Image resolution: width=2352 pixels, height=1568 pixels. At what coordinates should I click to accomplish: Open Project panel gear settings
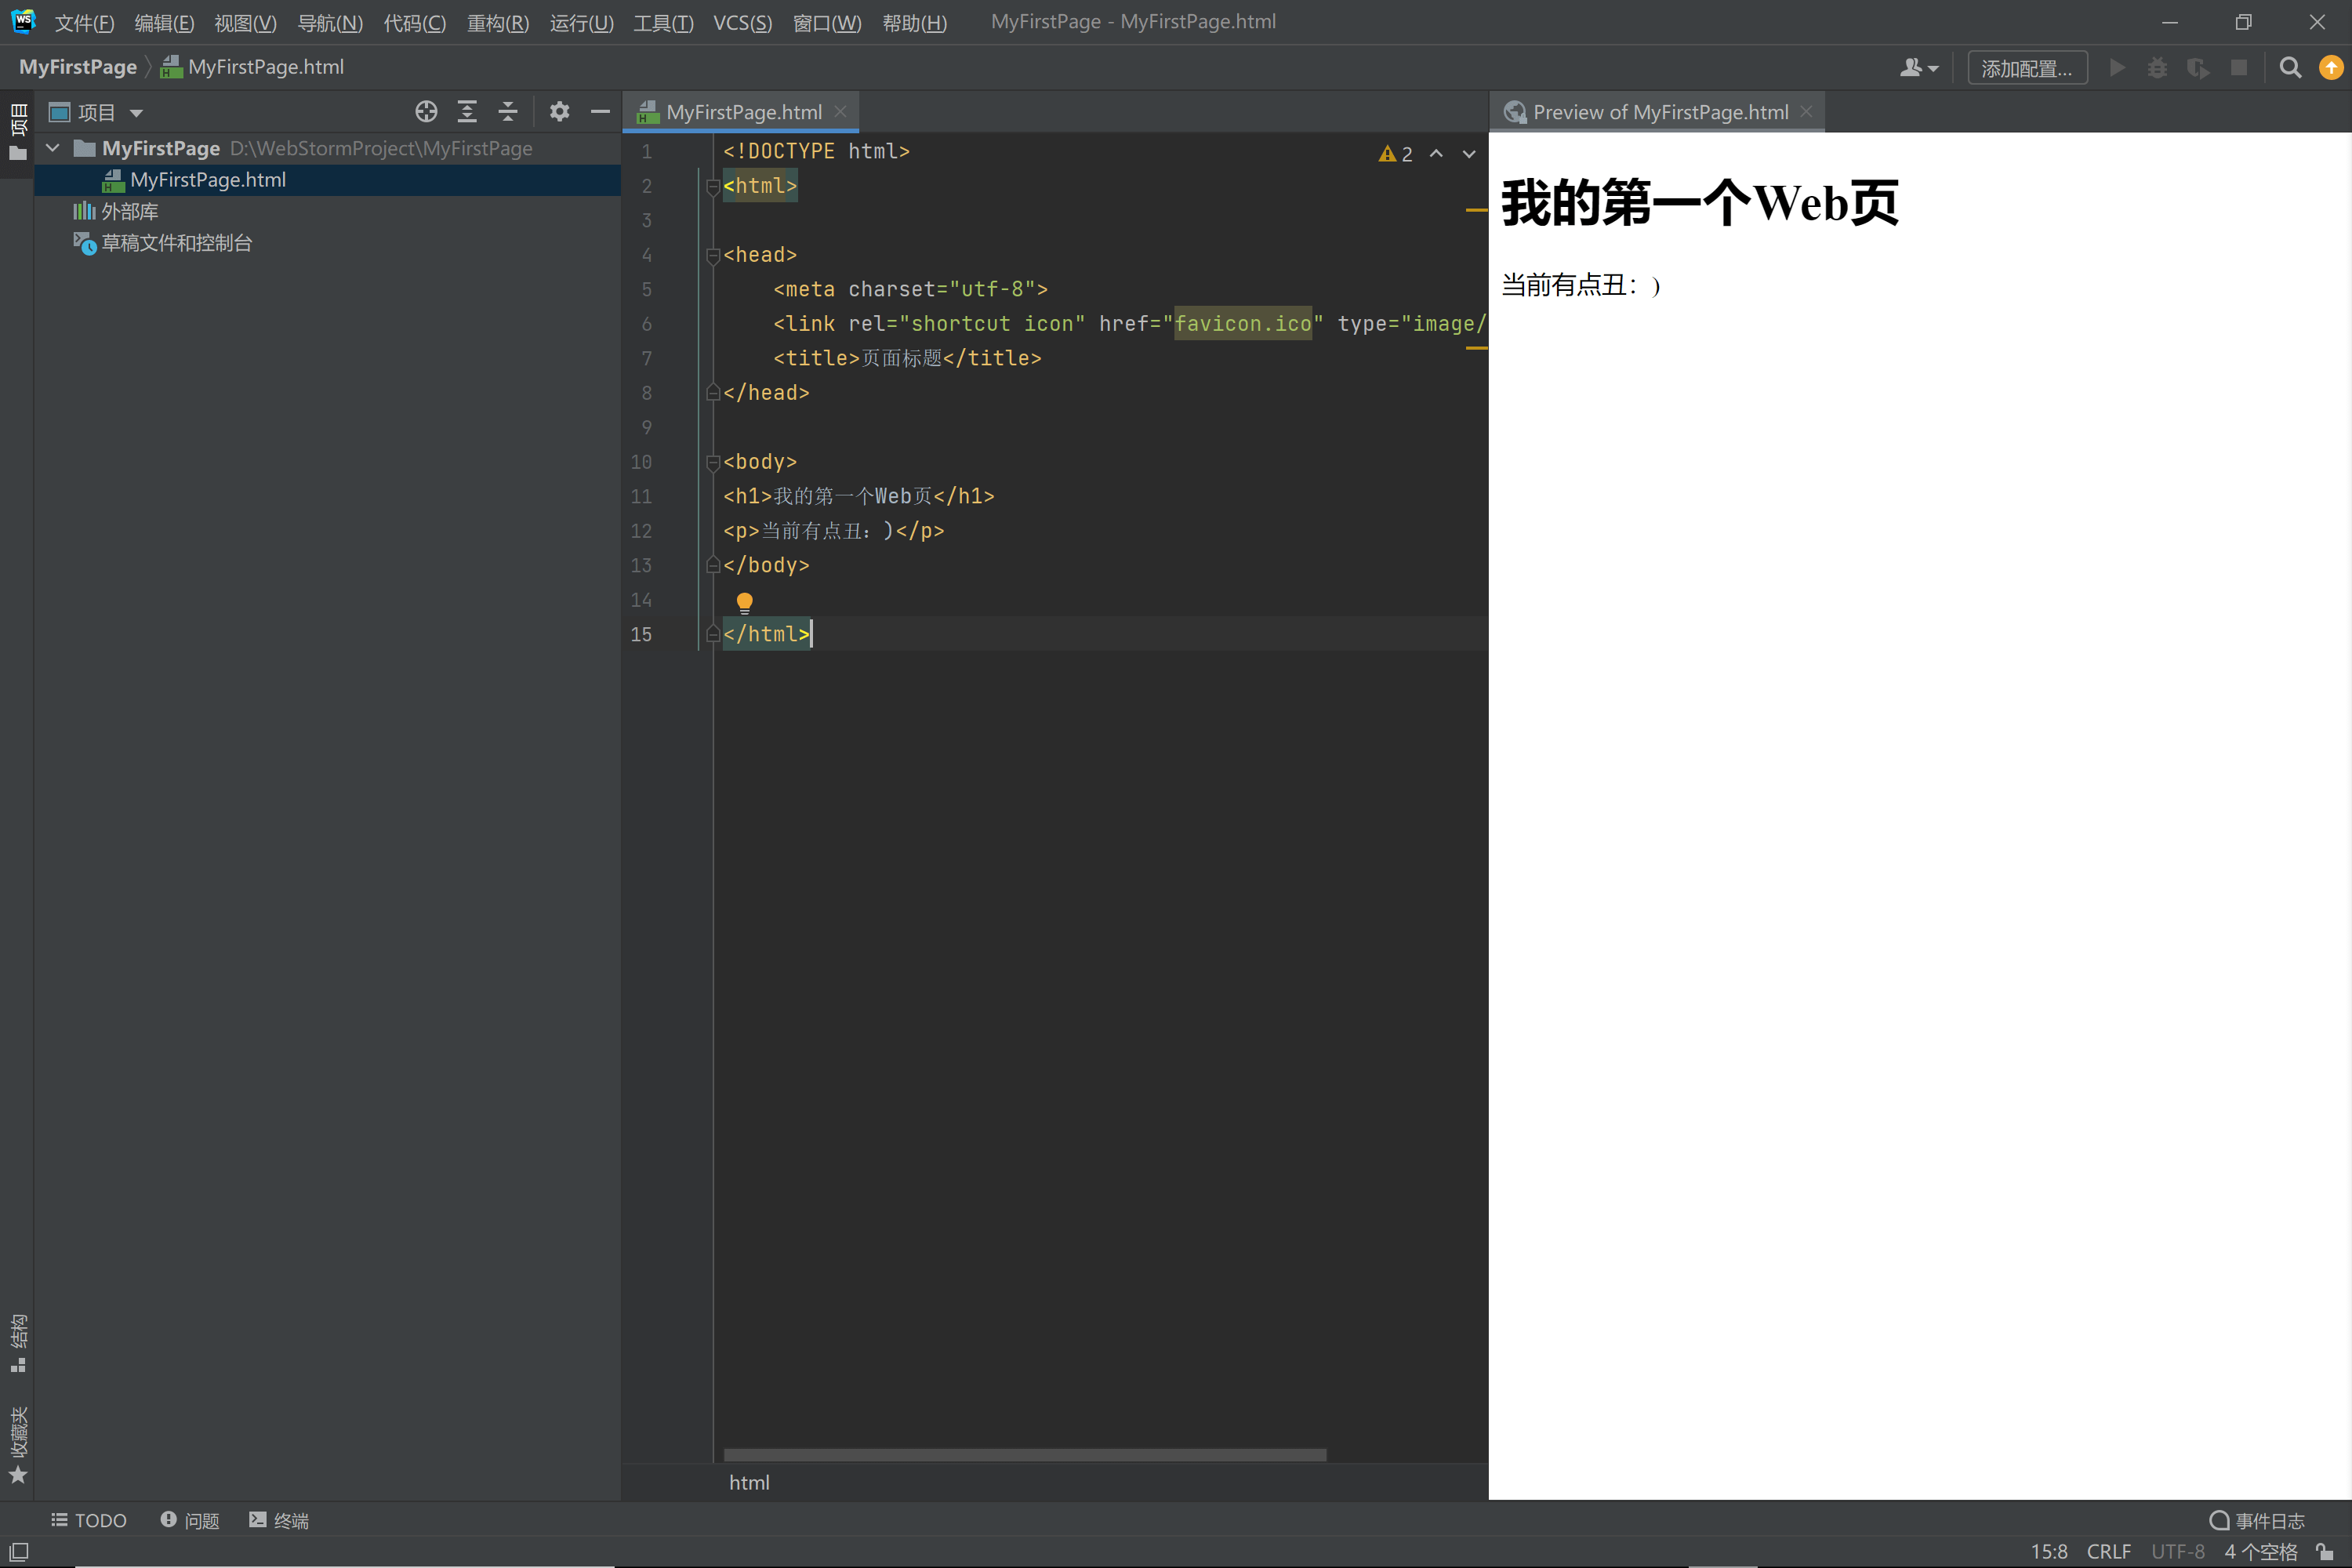(559, 112)
